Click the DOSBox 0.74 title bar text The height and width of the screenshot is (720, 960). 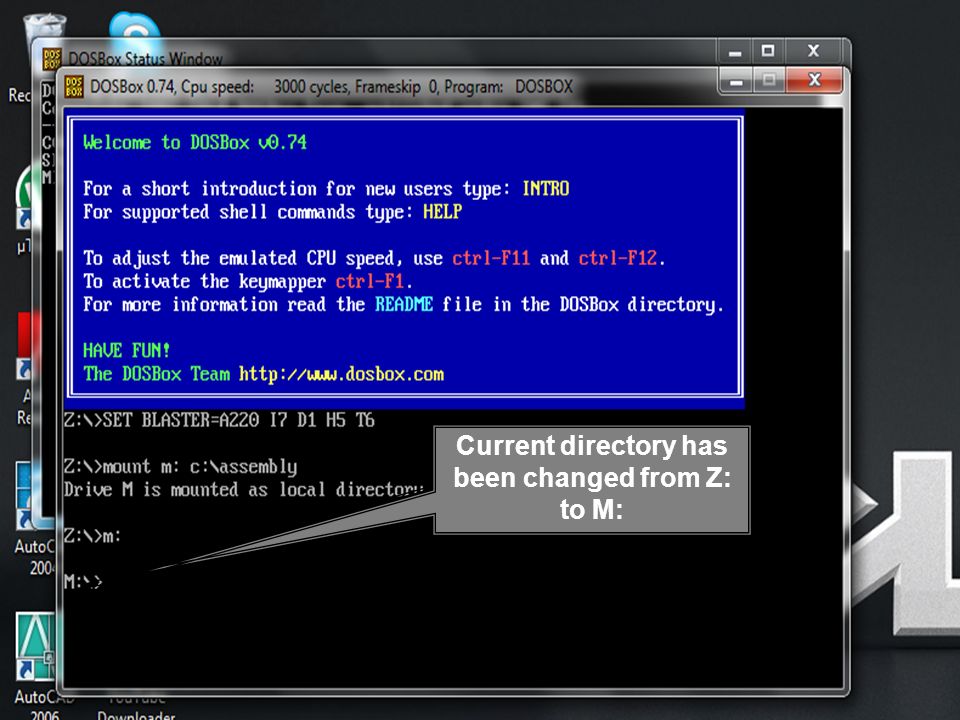pyautogui.click(x=331, y=87)
